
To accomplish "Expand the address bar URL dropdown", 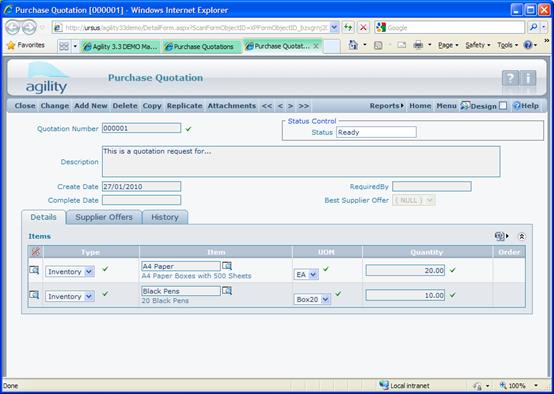I will coord(334,27).
